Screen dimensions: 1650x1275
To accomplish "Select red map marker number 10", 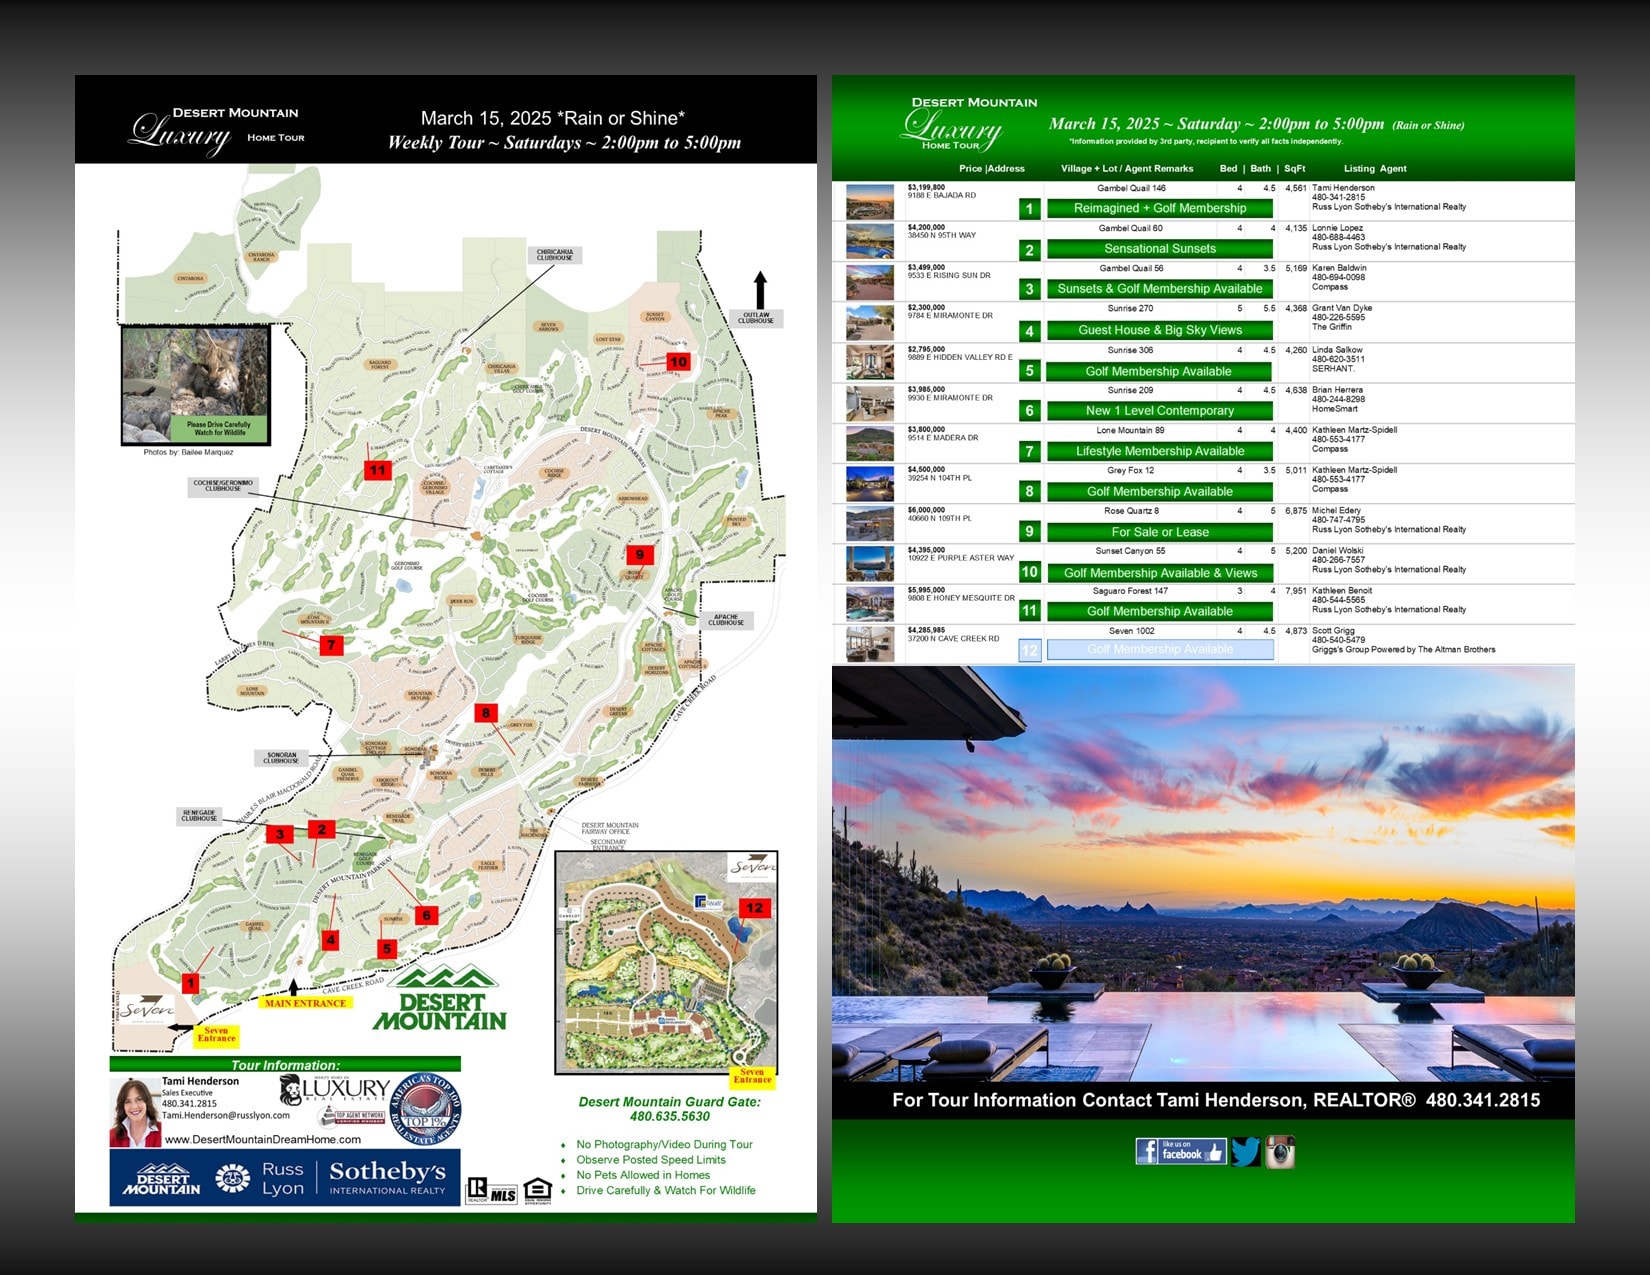I will pyautogui.click(x=678, y=361).
